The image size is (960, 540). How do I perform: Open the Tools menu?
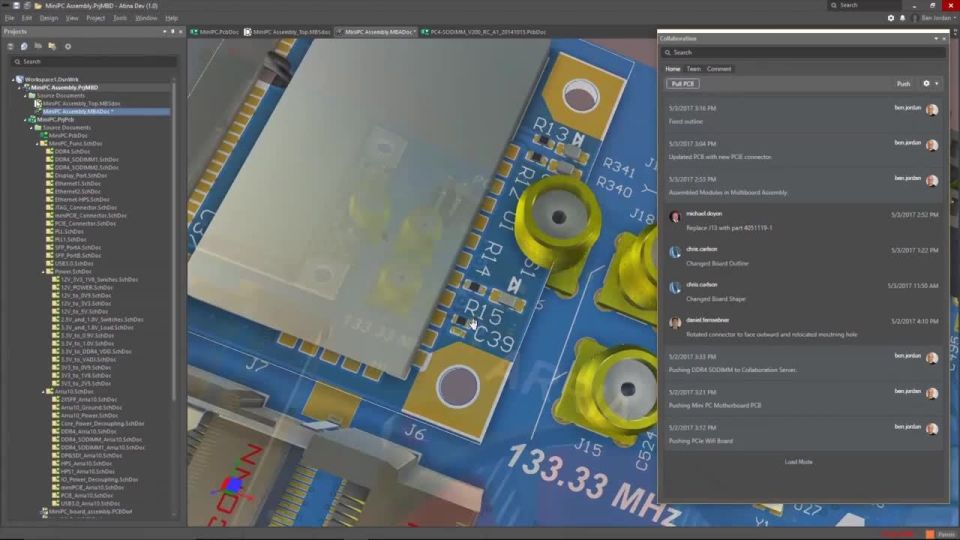tap(120, 18)
